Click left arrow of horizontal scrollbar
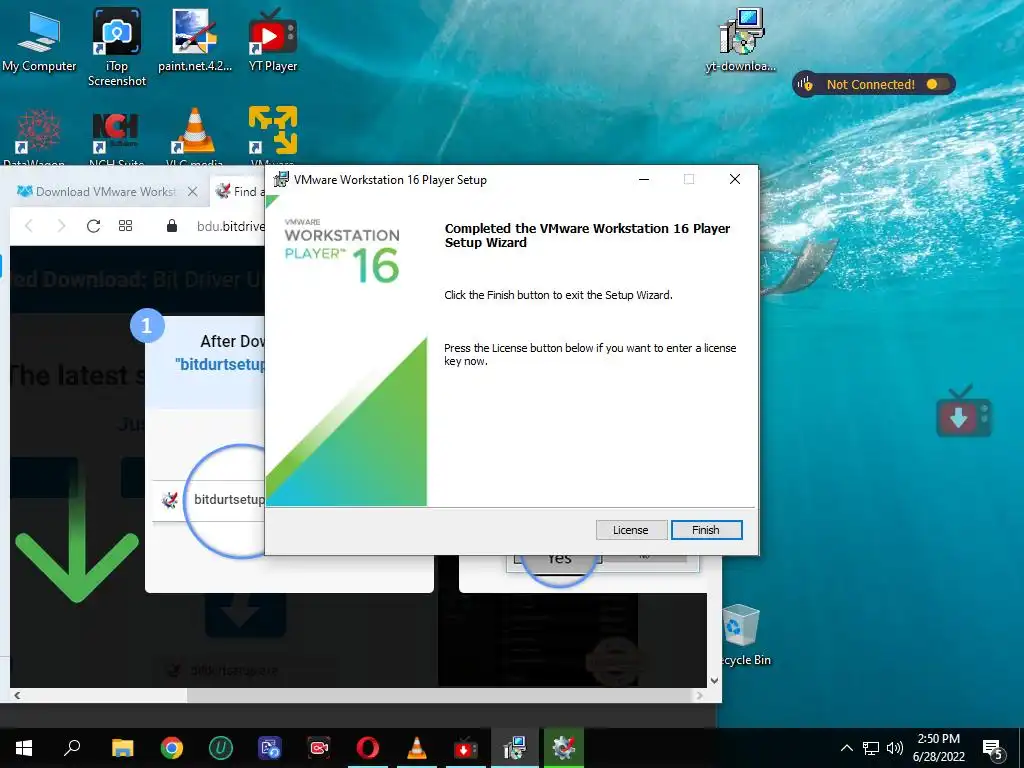1024x768 pixels. 17,696
